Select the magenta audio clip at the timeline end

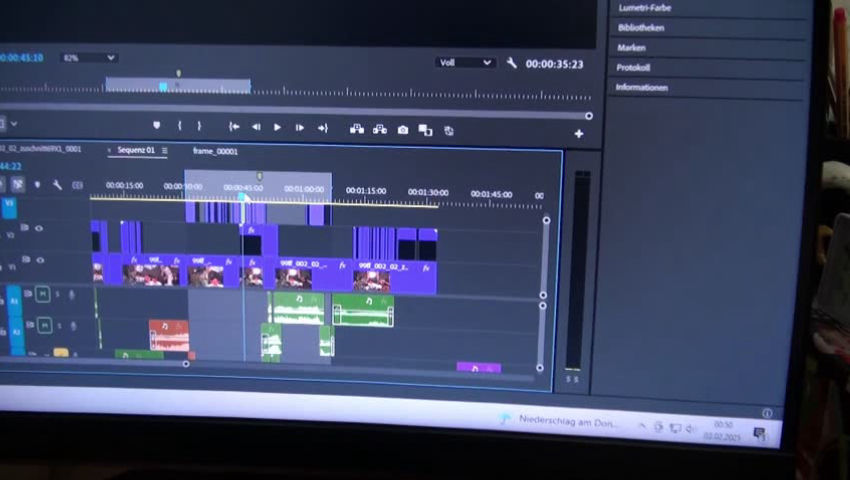[479, 368]
